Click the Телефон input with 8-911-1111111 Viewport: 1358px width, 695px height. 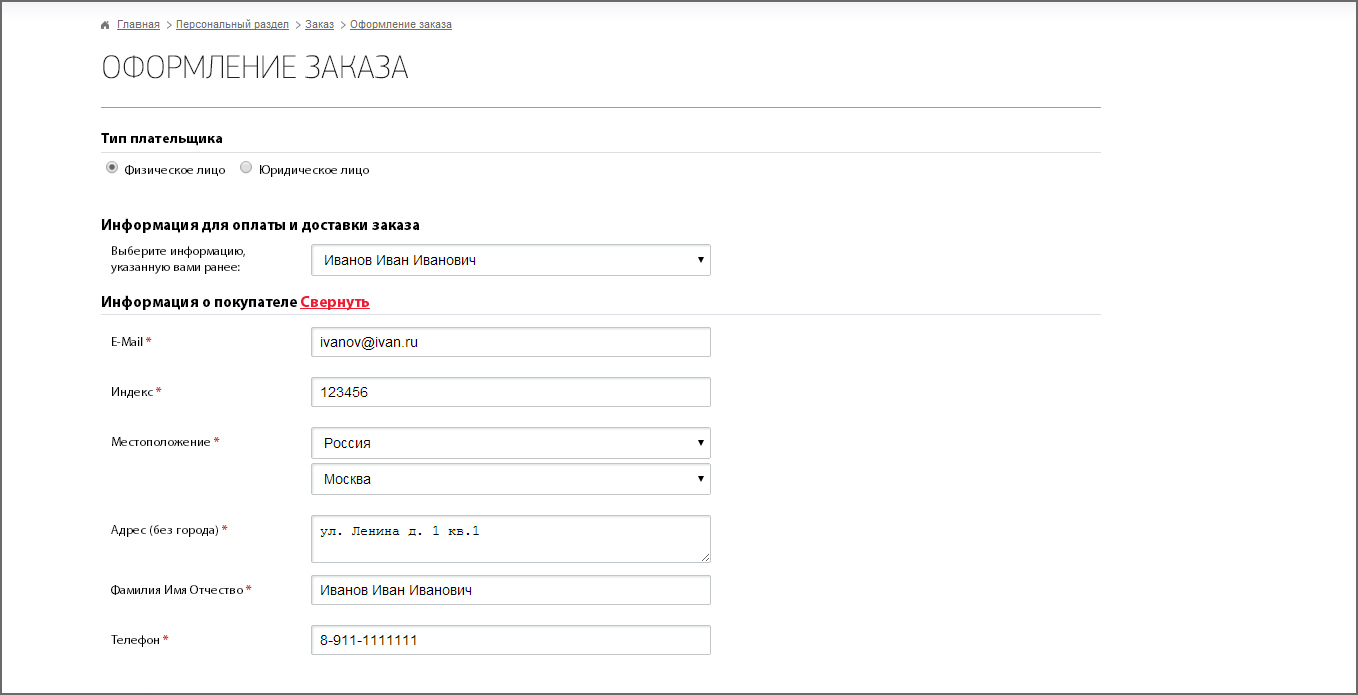click(510, 640)
